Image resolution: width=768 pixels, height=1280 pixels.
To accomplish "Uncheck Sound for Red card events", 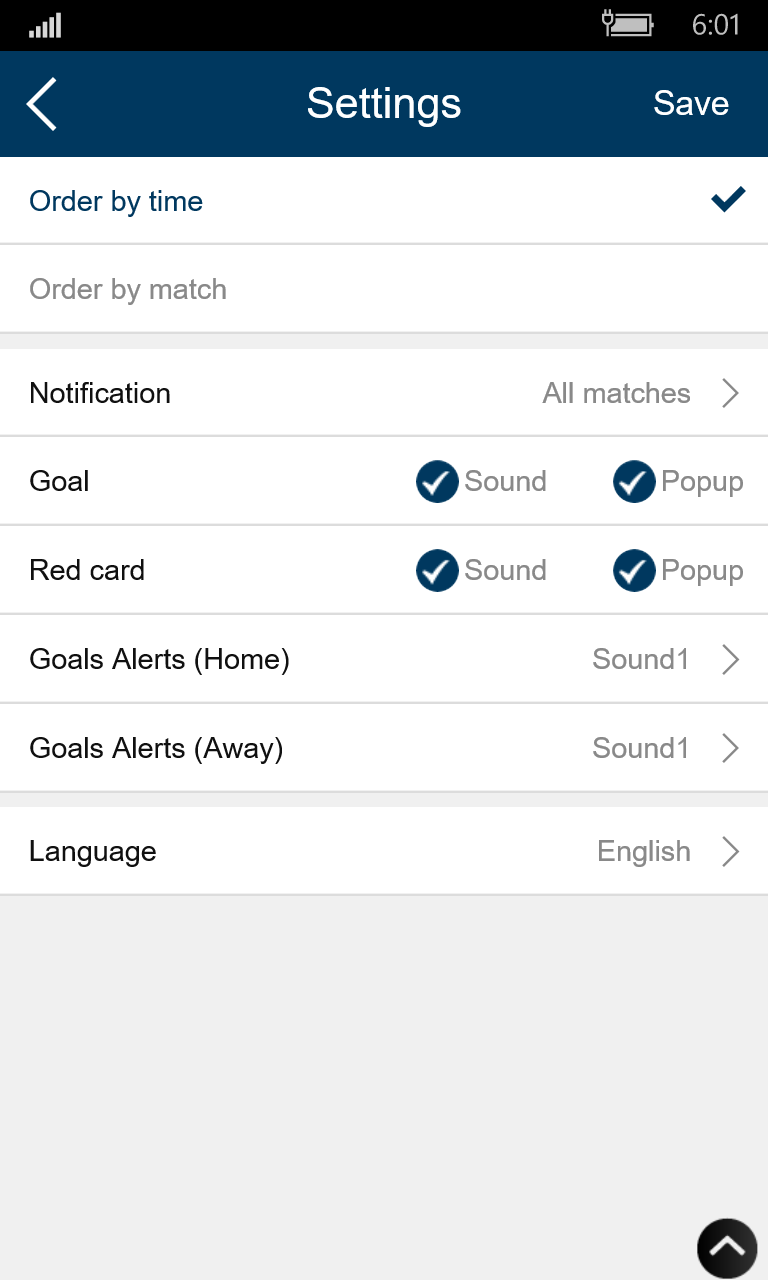I will (437, 570).
